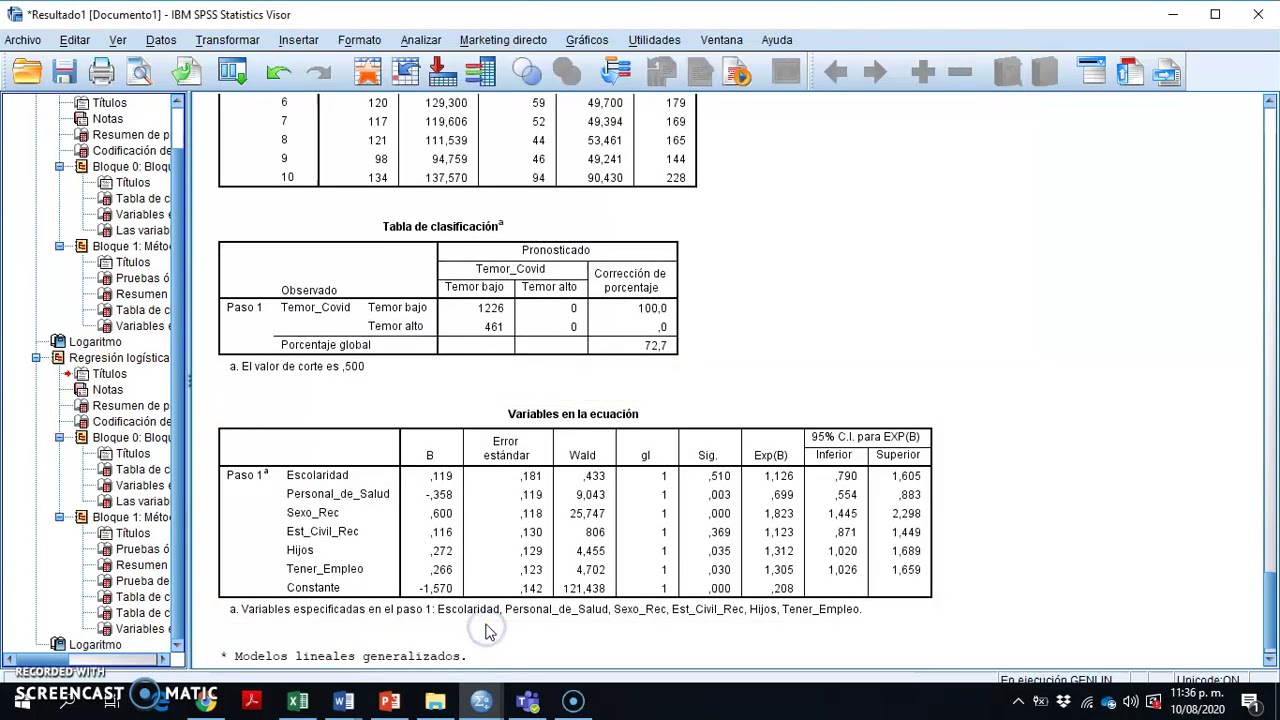
Task: Select the Prueba de outline item
Action: click(x=142, y=581)
